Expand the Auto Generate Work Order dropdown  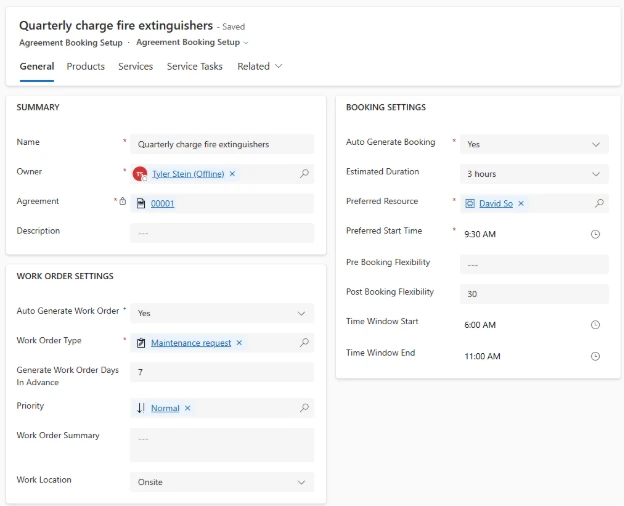(302, 313)
